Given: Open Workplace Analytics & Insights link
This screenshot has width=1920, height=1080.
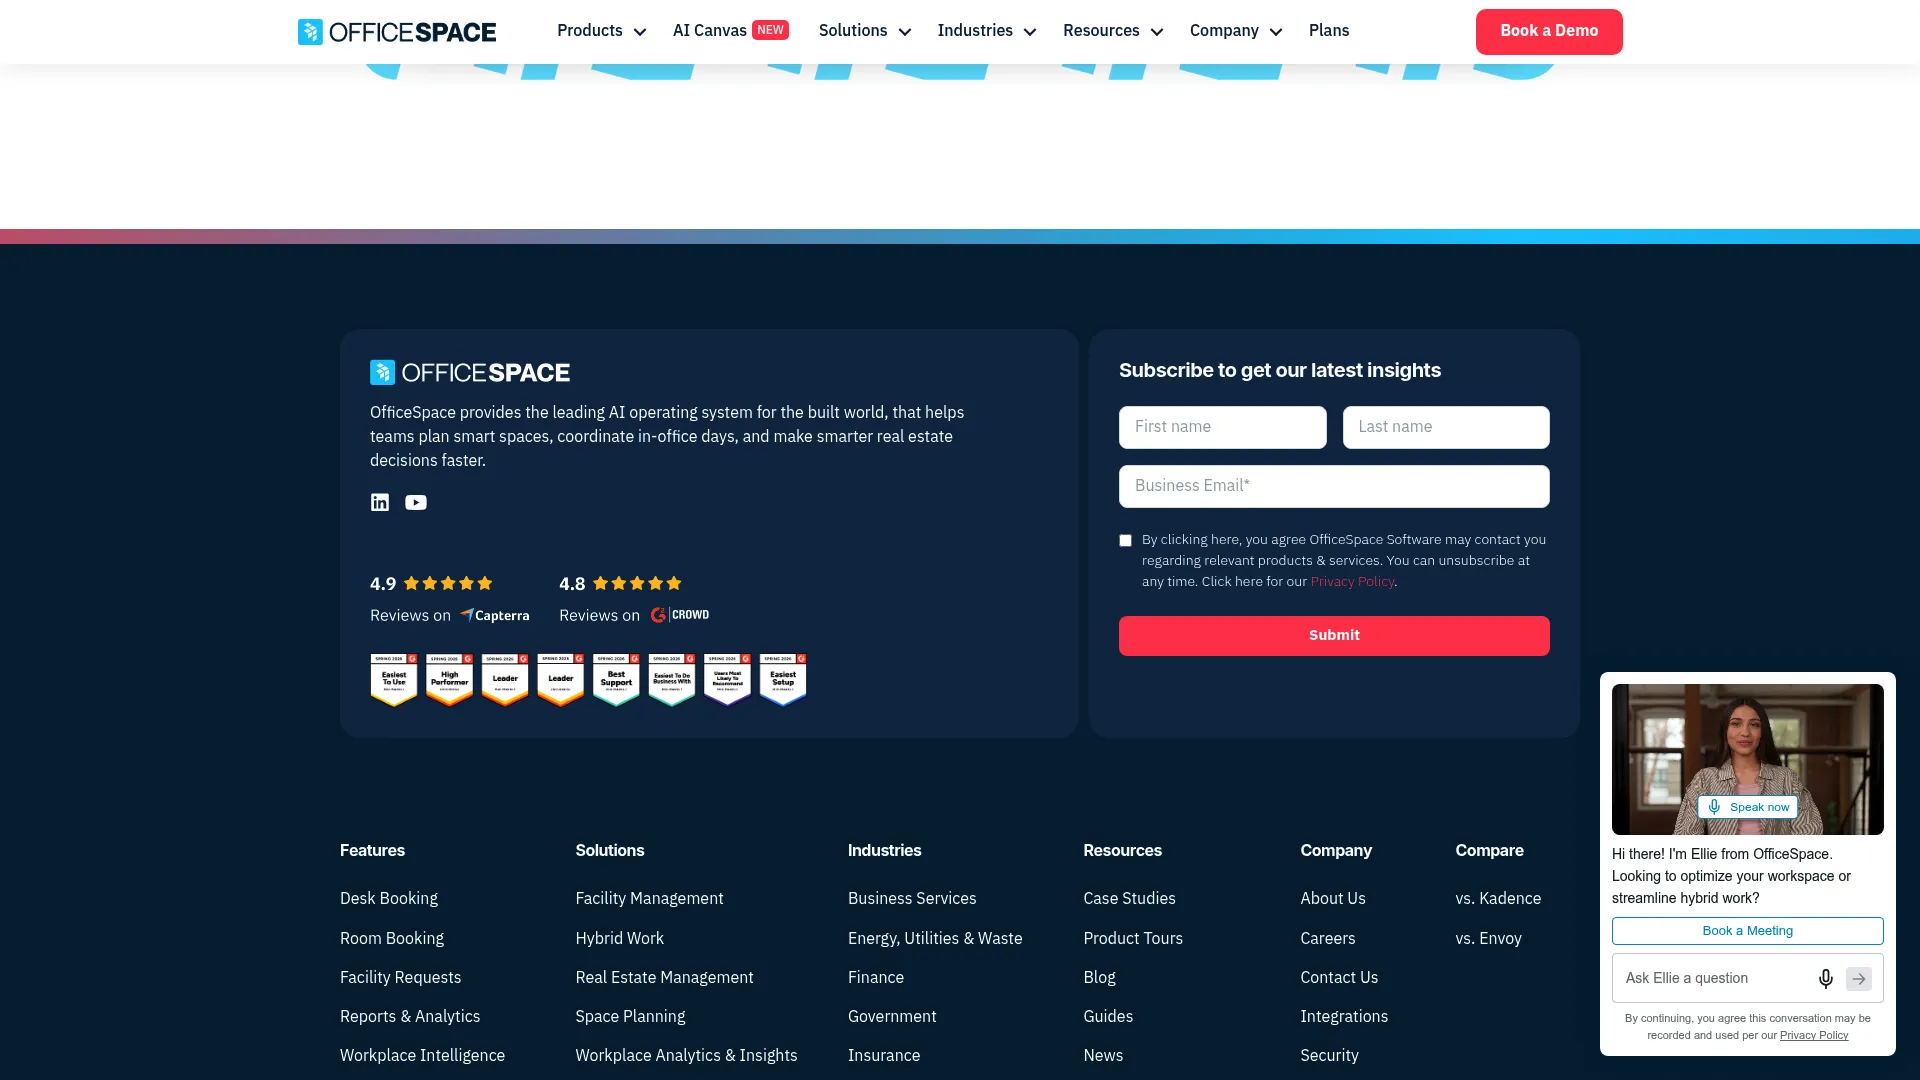Looking at the screenshot, I should (687, 1055).
